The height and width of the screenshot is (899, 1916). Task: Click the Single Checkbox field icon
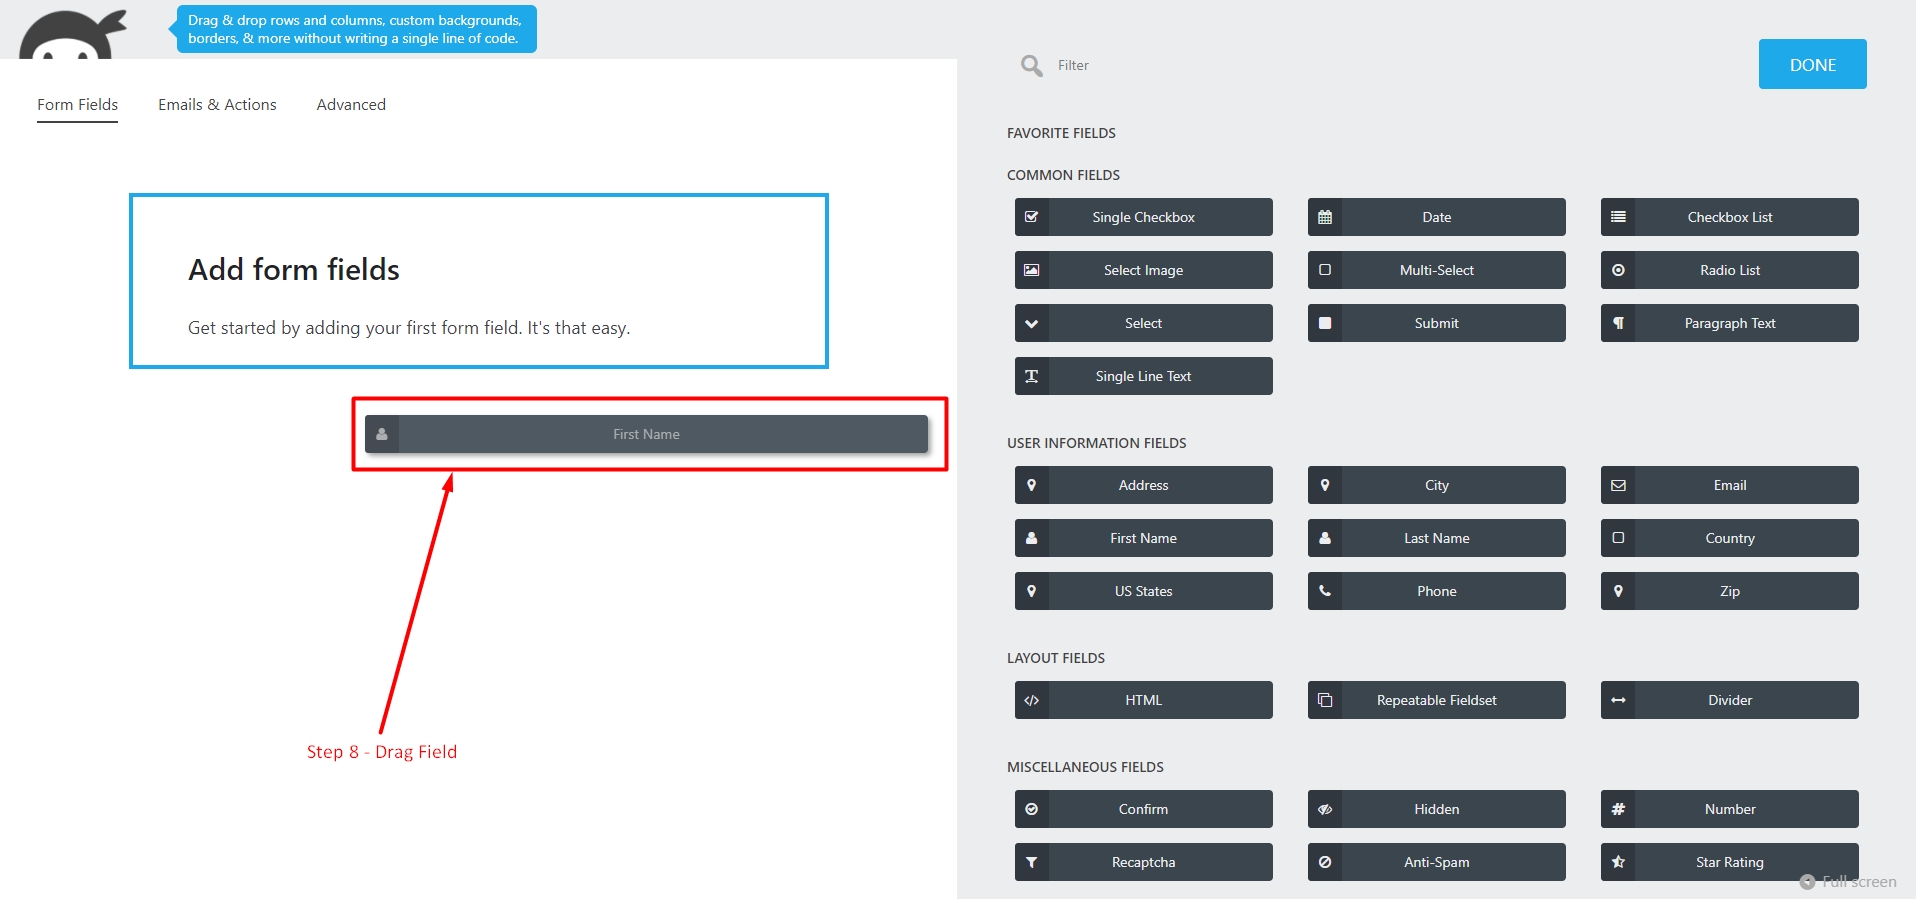pyautogui.click(x=1031, y=217)
